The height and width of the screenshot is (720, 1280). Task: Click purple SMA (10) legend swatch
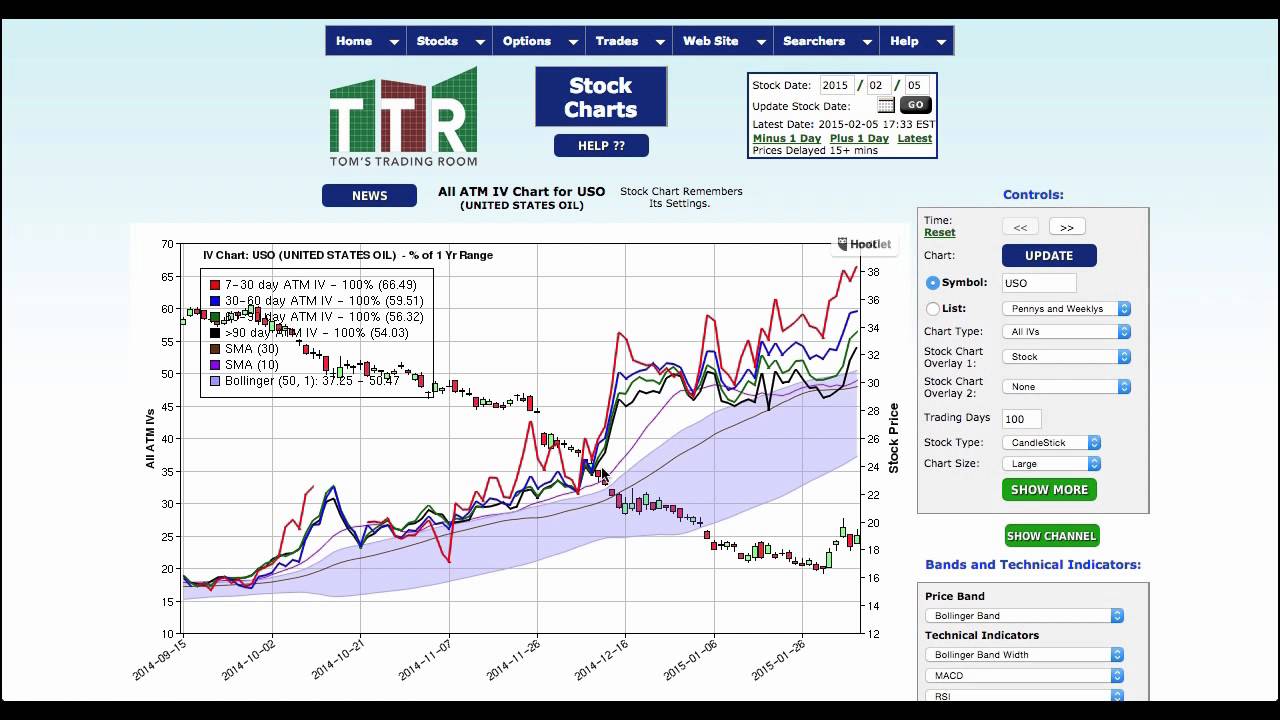(215, 365)
